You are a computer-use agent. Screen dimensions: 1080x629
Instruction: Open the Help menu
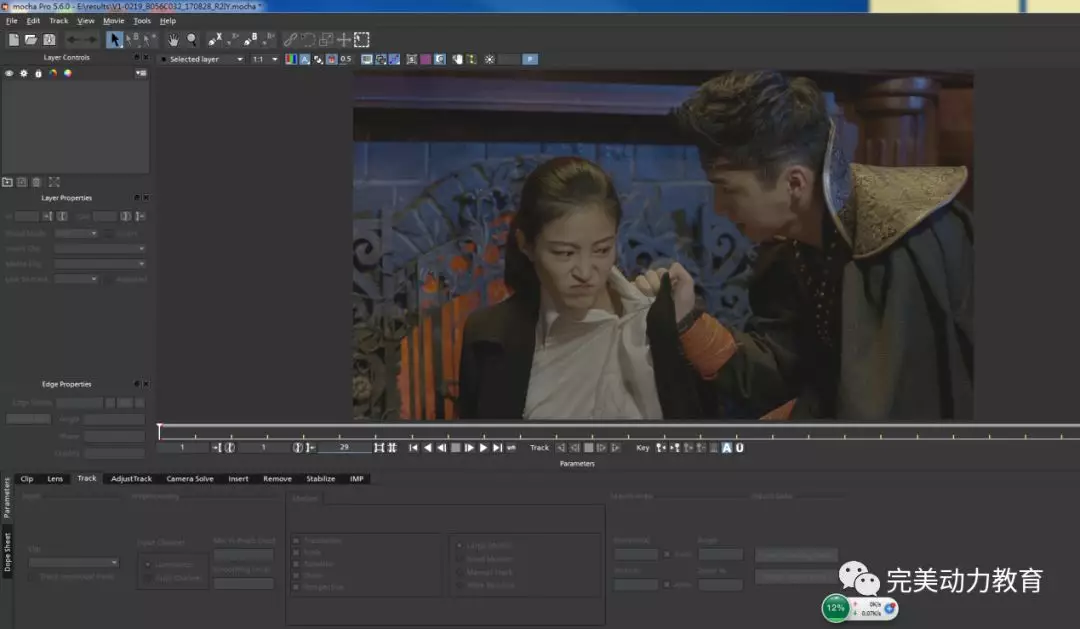point(168,21)
